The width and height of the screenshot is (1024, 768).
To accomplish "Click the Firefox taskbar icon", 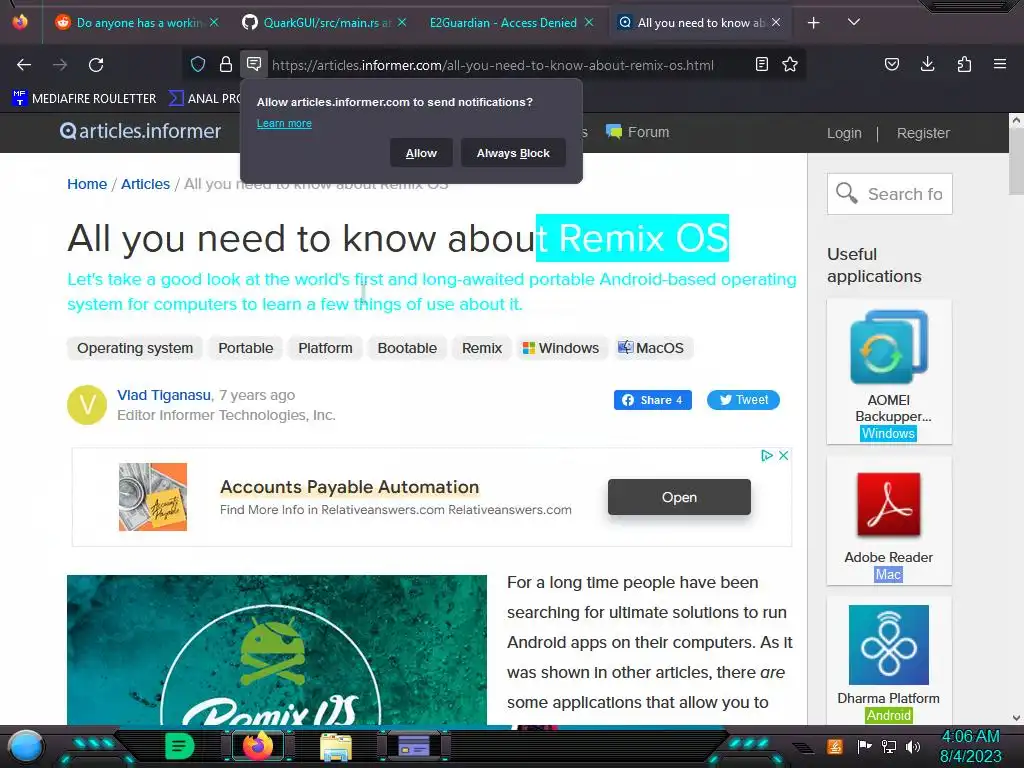I will click(258, 746).
